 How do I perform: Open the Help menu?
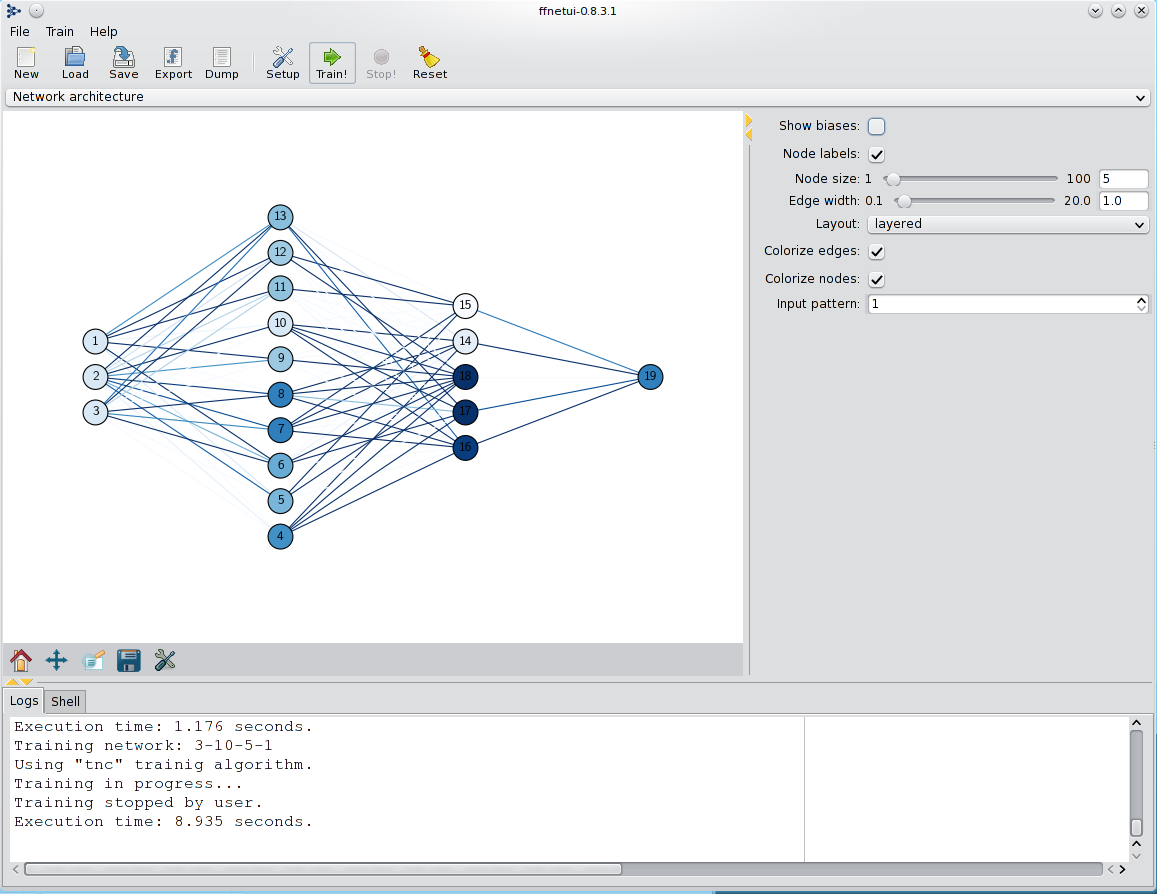click(103, 32)
